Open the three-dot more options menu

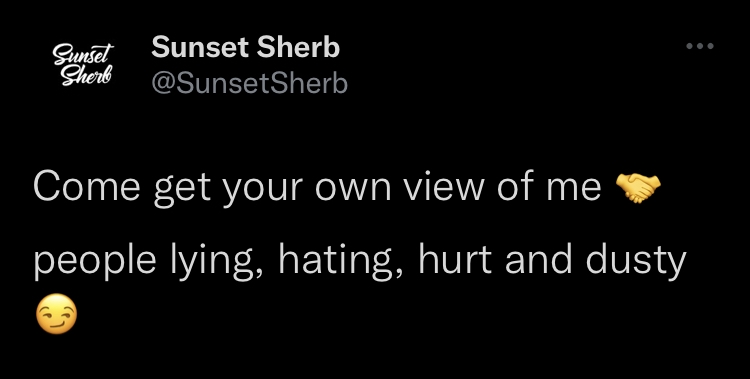click(x=700, y=46)
